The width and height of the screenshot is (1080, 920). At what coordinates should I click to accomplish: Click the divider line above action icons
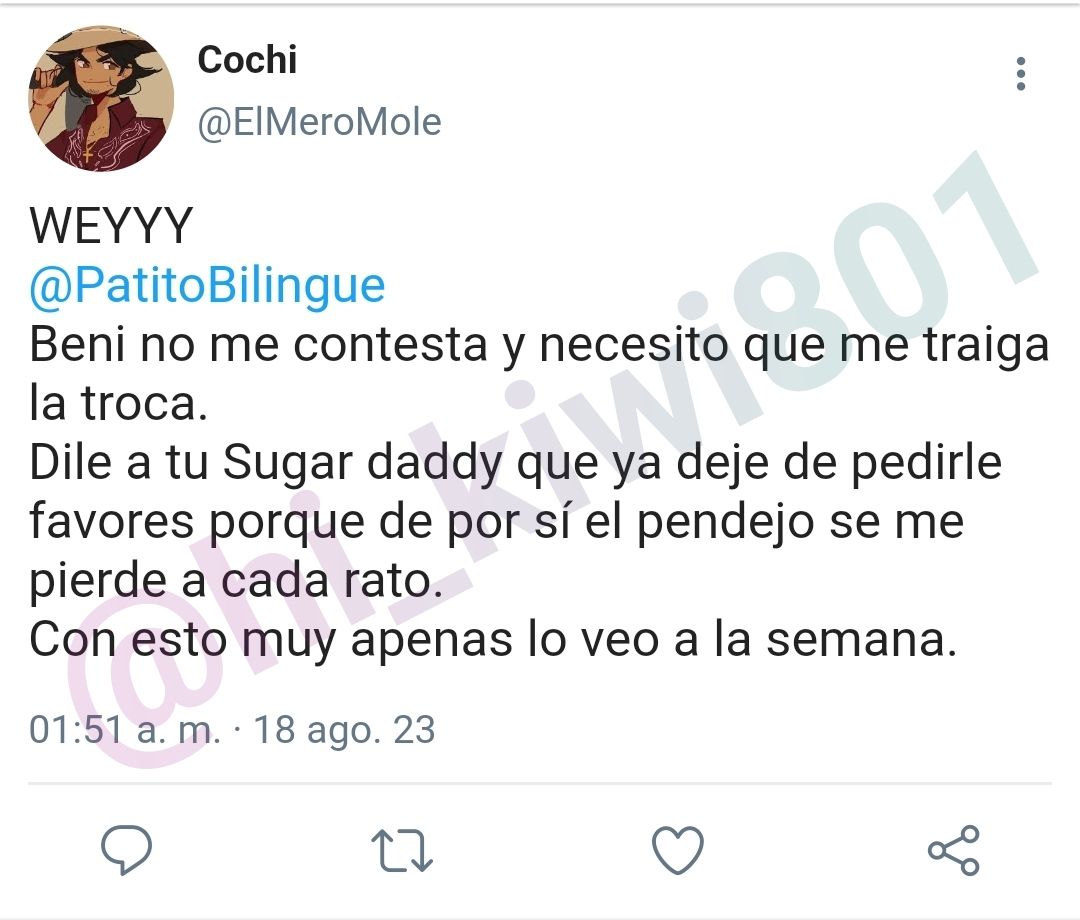tap(540, 783)
